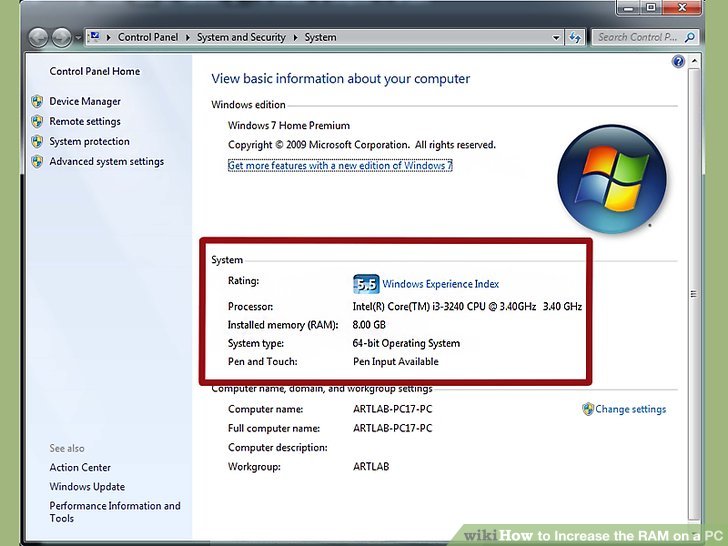Click the shield icon beside Change settings
Screen dimensions: 728x546
(588, 409)
